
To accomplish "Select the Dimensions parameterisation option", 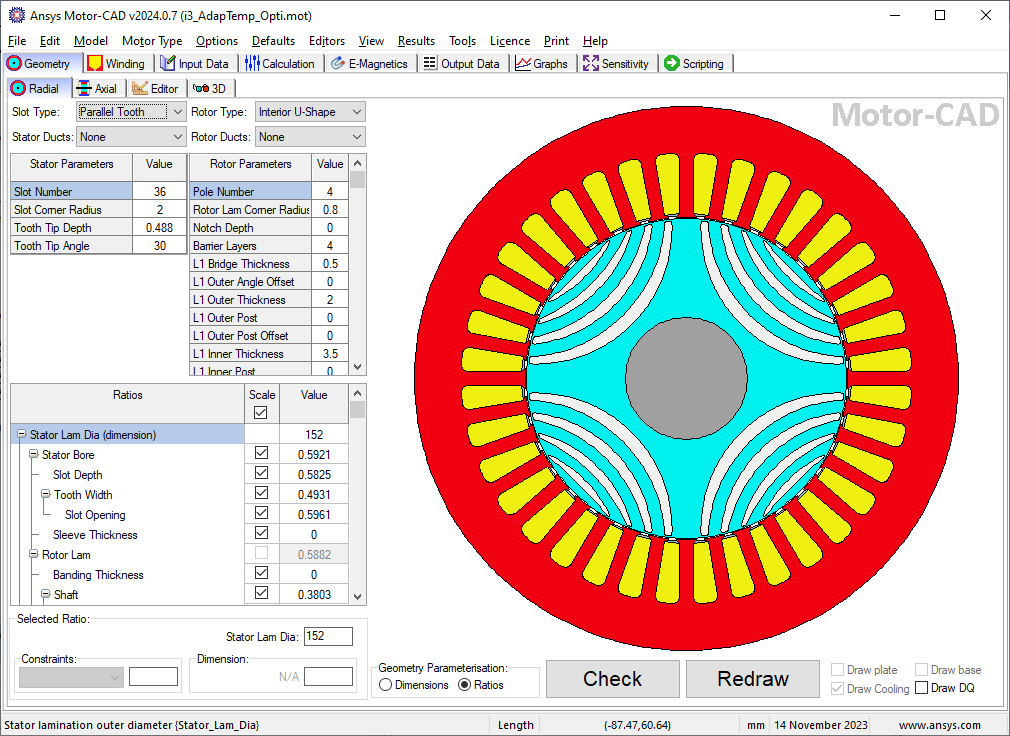I will 386,685.
